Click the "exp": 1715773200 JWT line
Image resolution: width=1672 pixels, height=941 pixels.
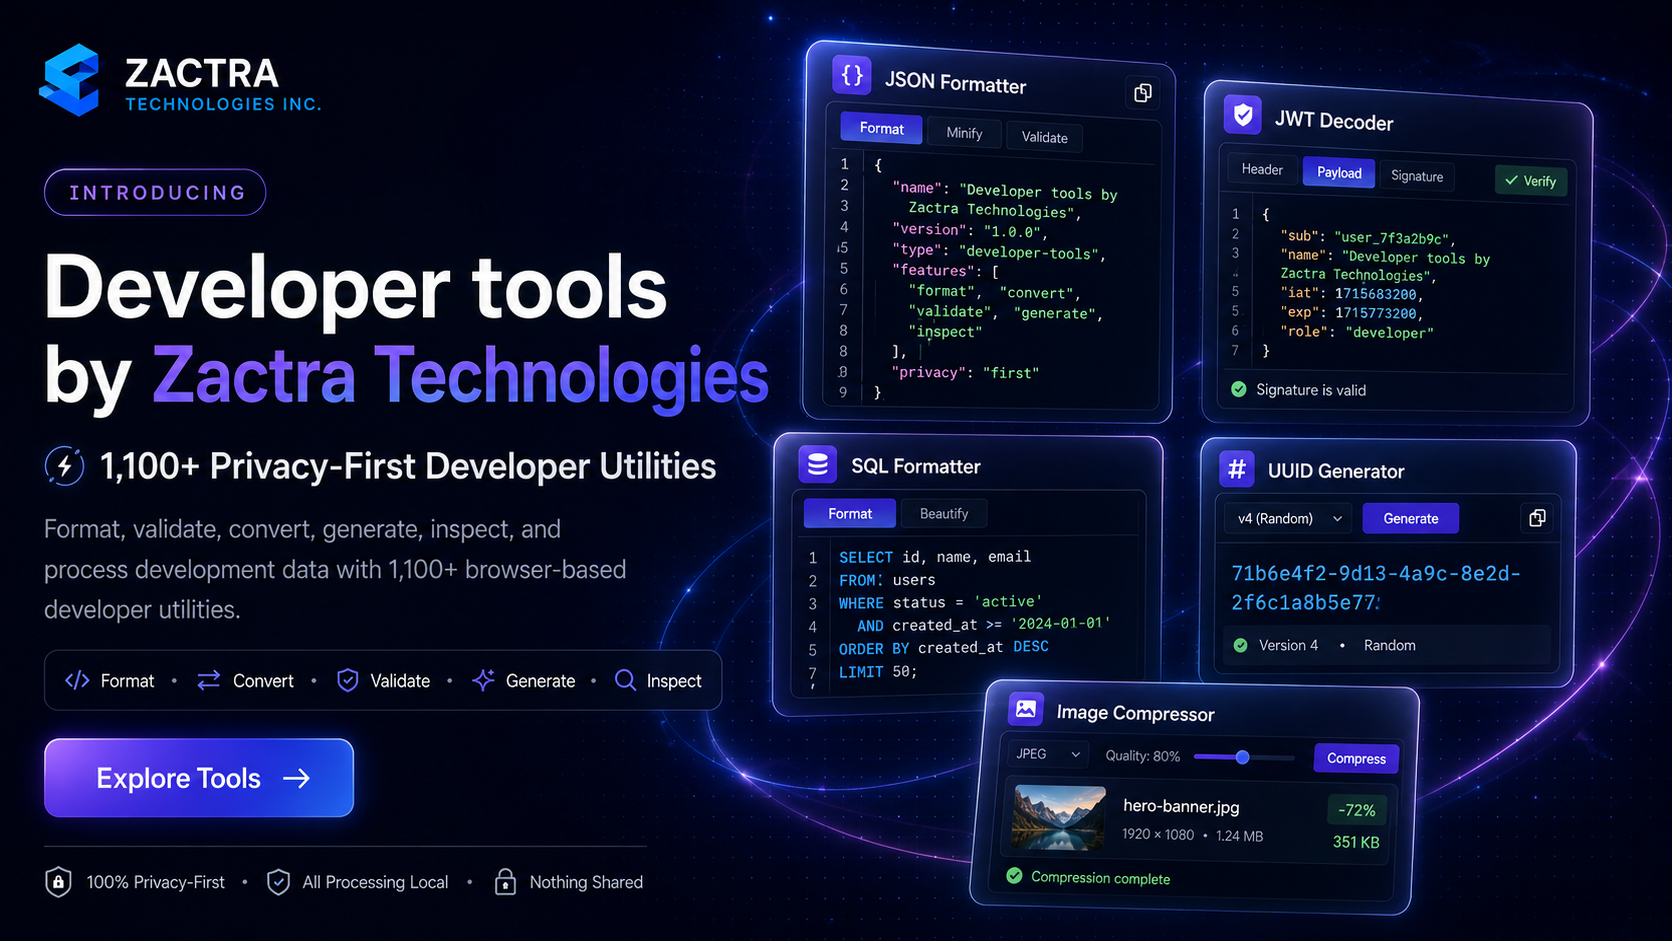click(1352, 313)
